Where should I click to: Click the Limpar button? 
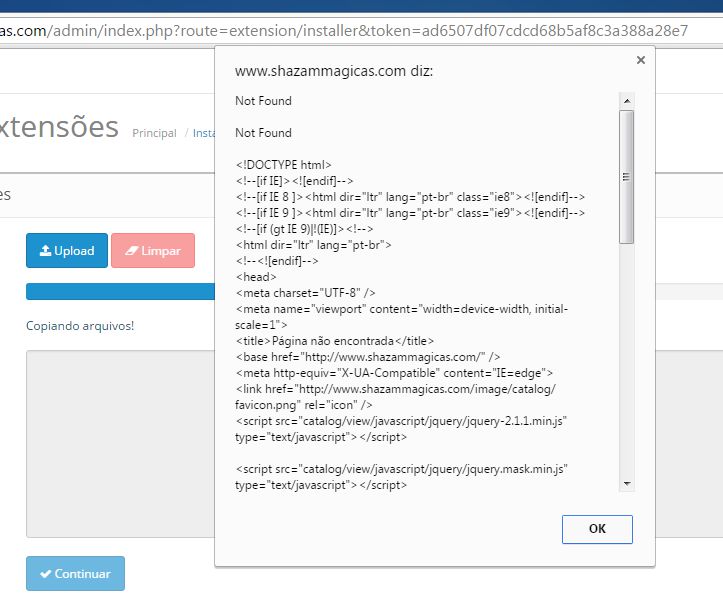click(153, 250)
